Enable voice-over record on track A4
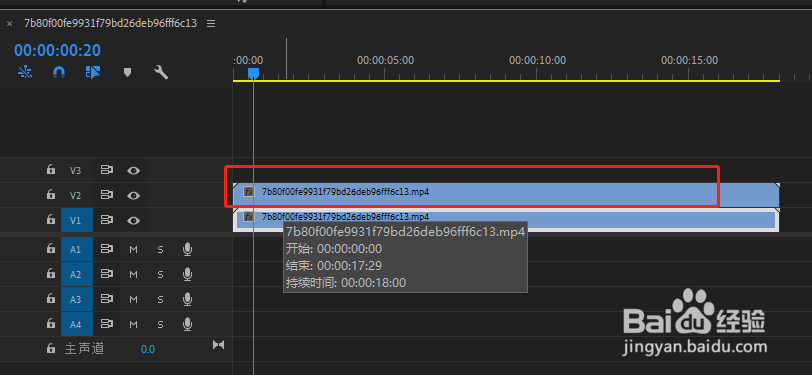The height and width of the screenshot is (375, 812). click(x=187, y=324)
